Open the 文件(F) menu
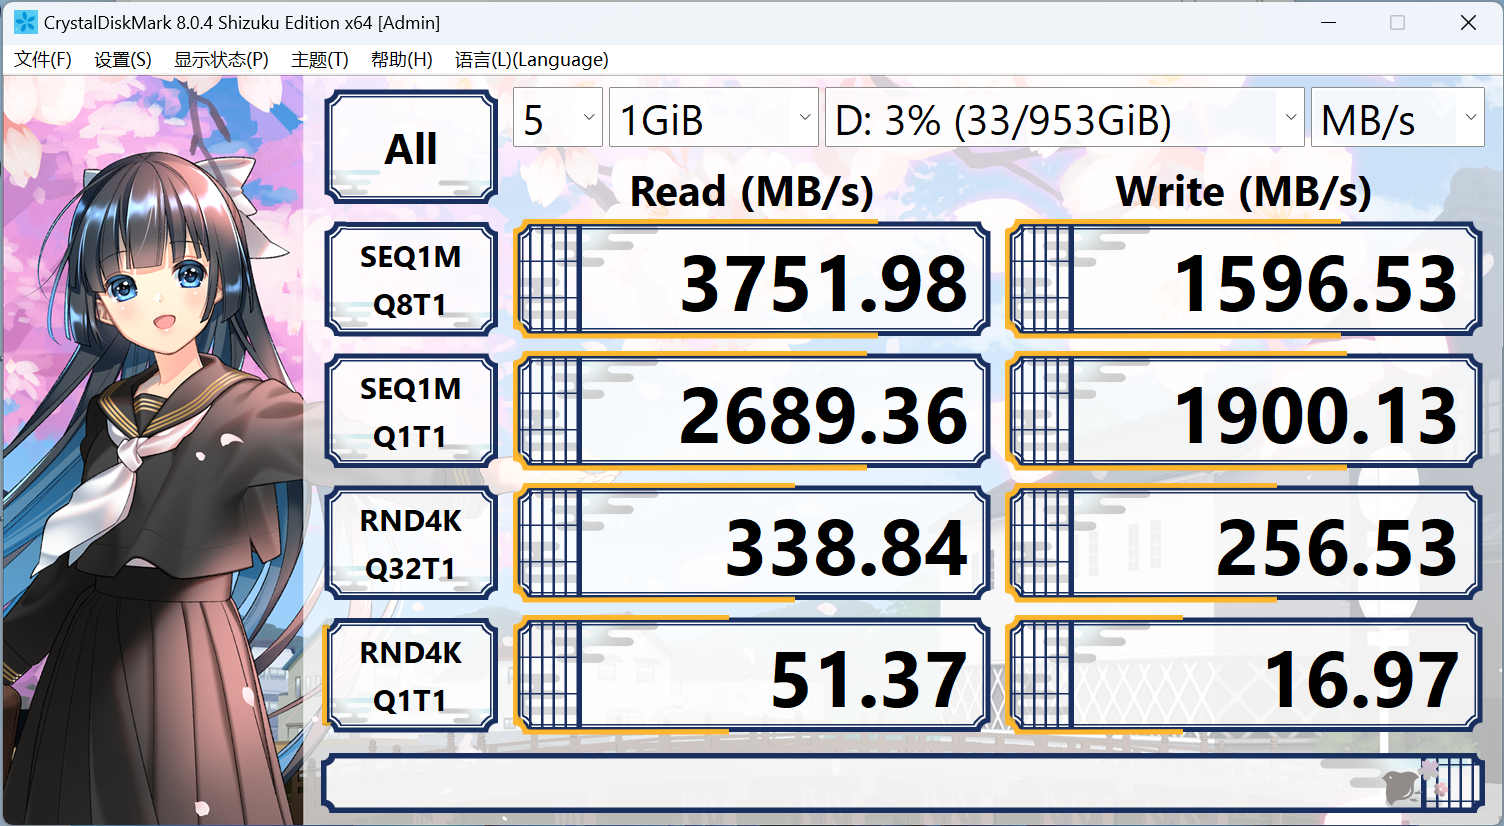This screenshot has height=826, width=1504. pyautogui.click(x=43, y=60)
